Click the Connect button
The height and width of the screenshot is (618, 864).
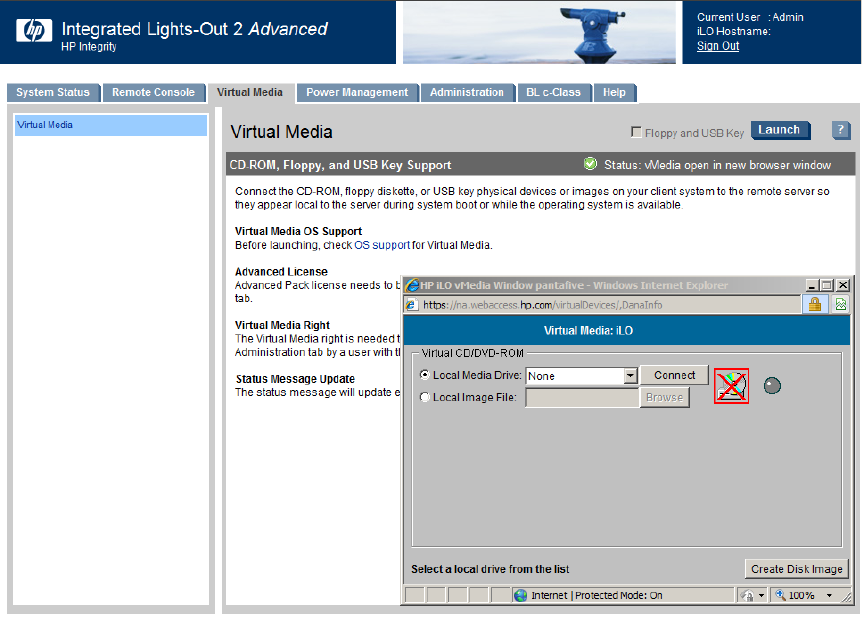tap(674, 375)
